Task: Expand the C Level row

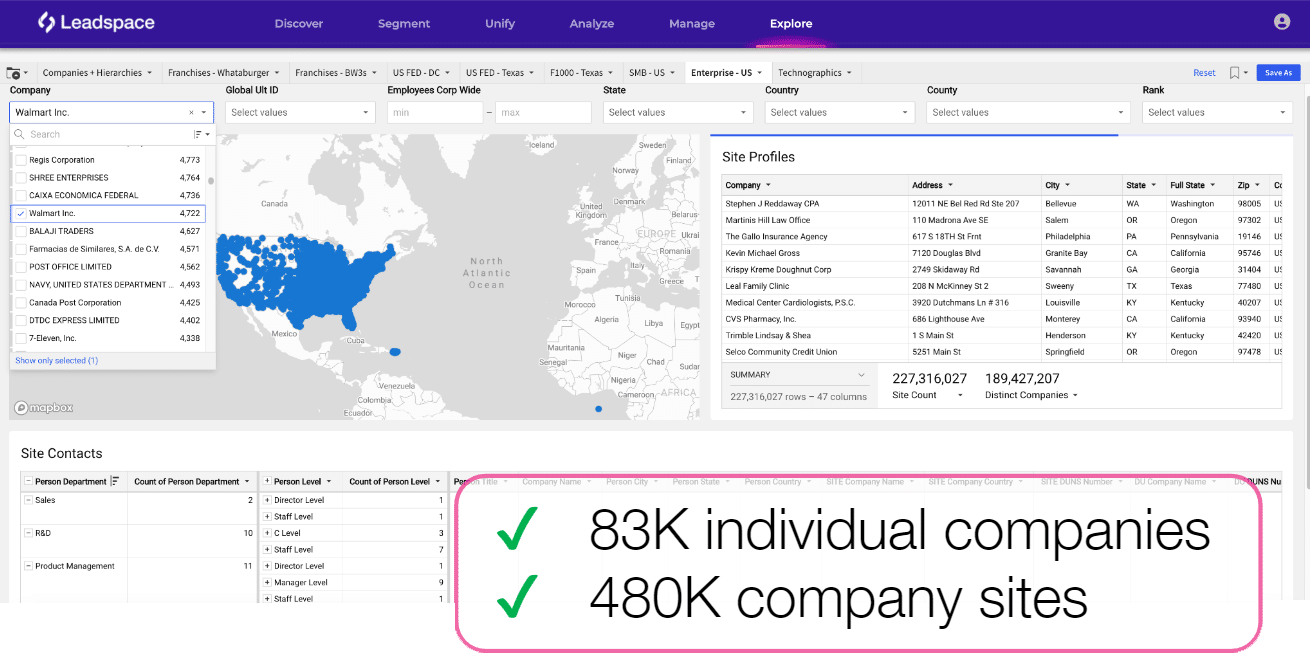Action: pyautogui.click(x=267, y=533)
